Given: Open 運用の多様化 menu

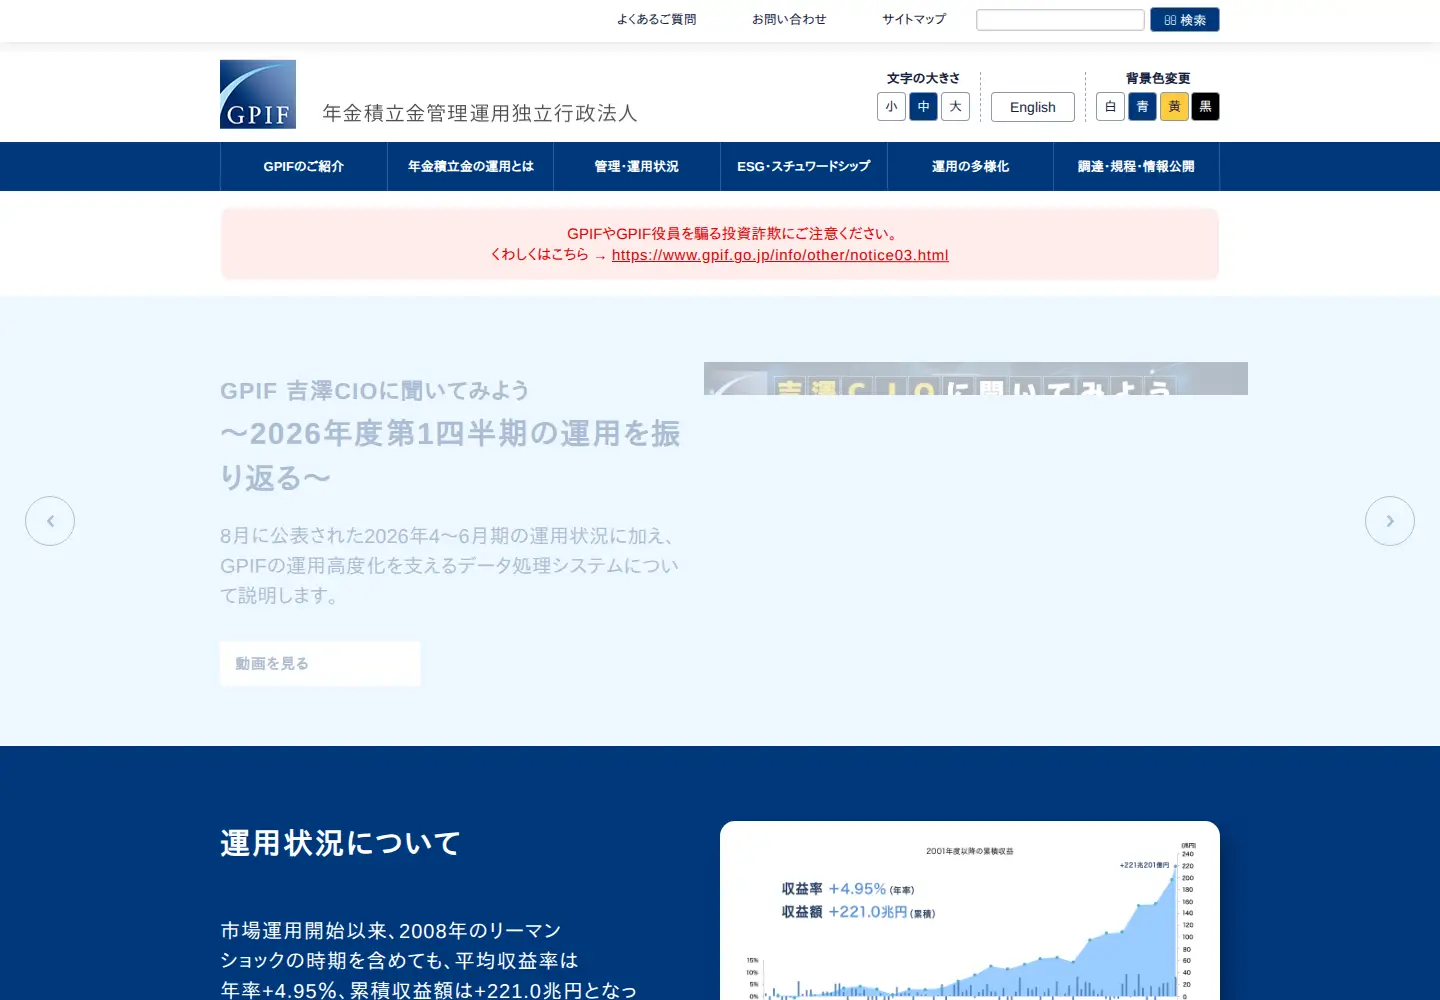Looking at the screenshot, I should tap(970, 166).
